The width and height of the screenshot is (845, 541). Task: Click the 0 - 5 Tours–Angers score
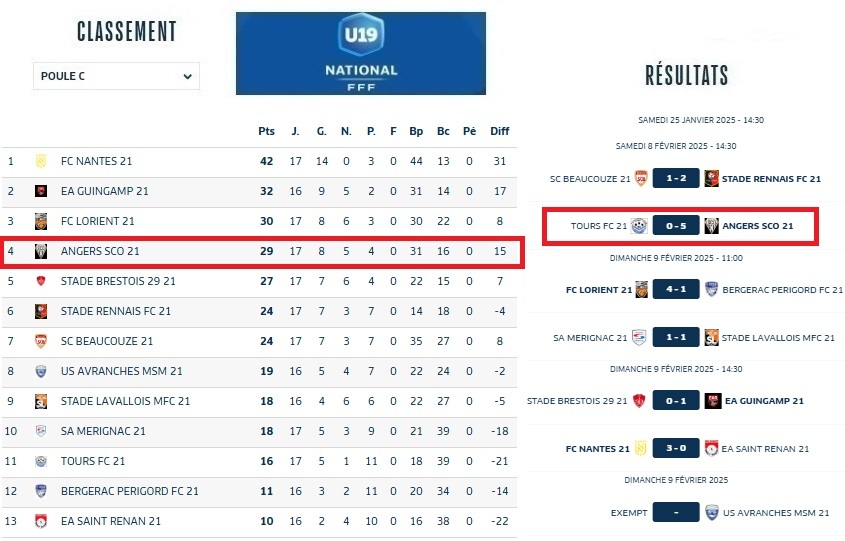click(675, 226)
